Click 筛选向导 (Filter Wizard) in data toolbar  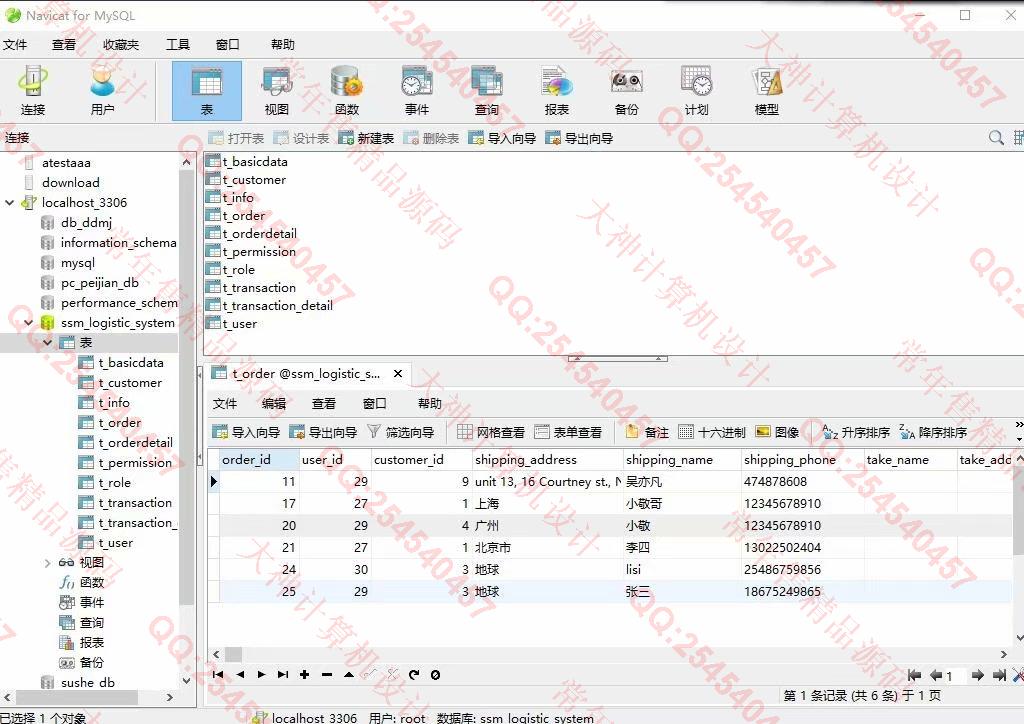point(400,432)
